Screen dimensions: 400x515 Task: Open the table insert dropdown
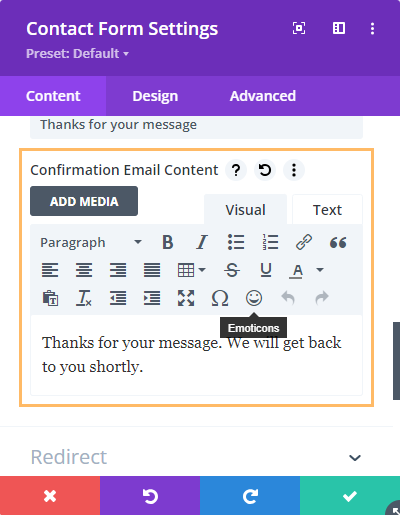(191, 270)
